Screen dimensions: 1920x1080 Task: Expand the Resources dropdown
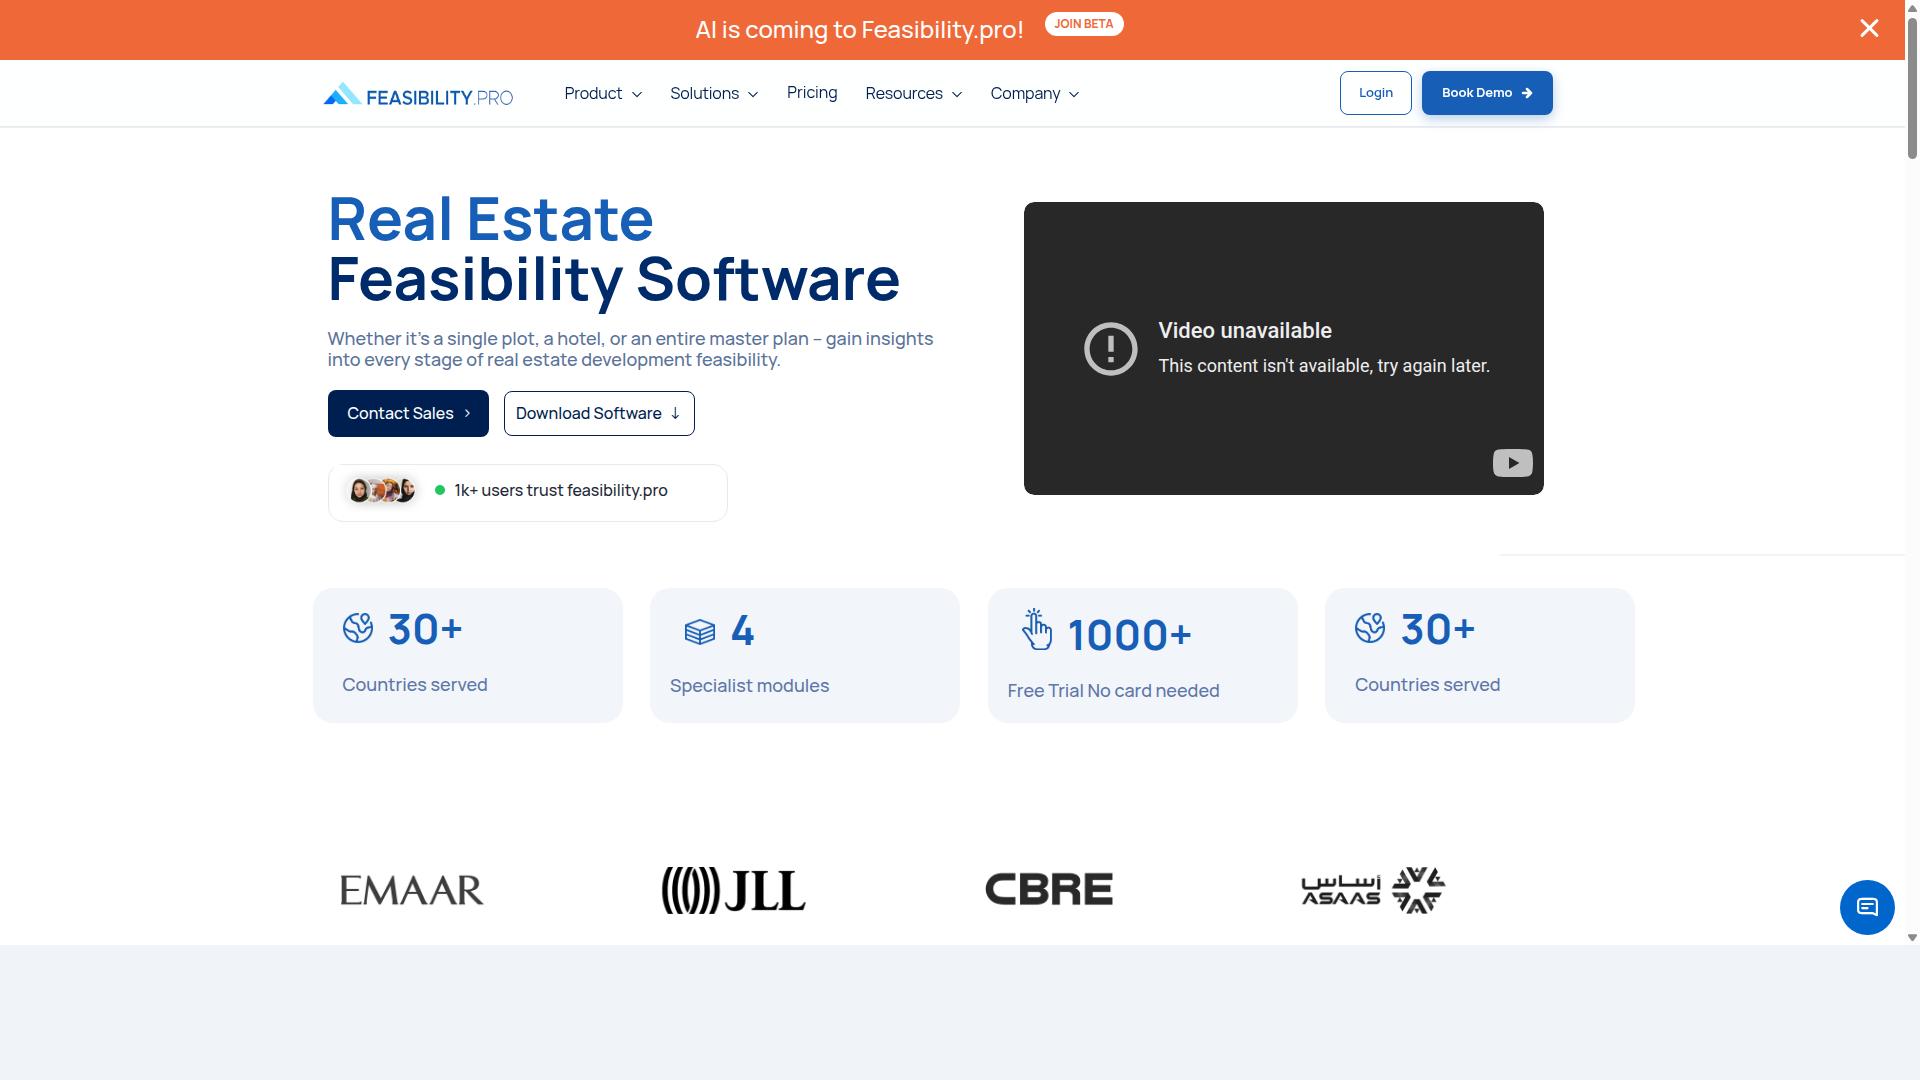click(914, 93)
